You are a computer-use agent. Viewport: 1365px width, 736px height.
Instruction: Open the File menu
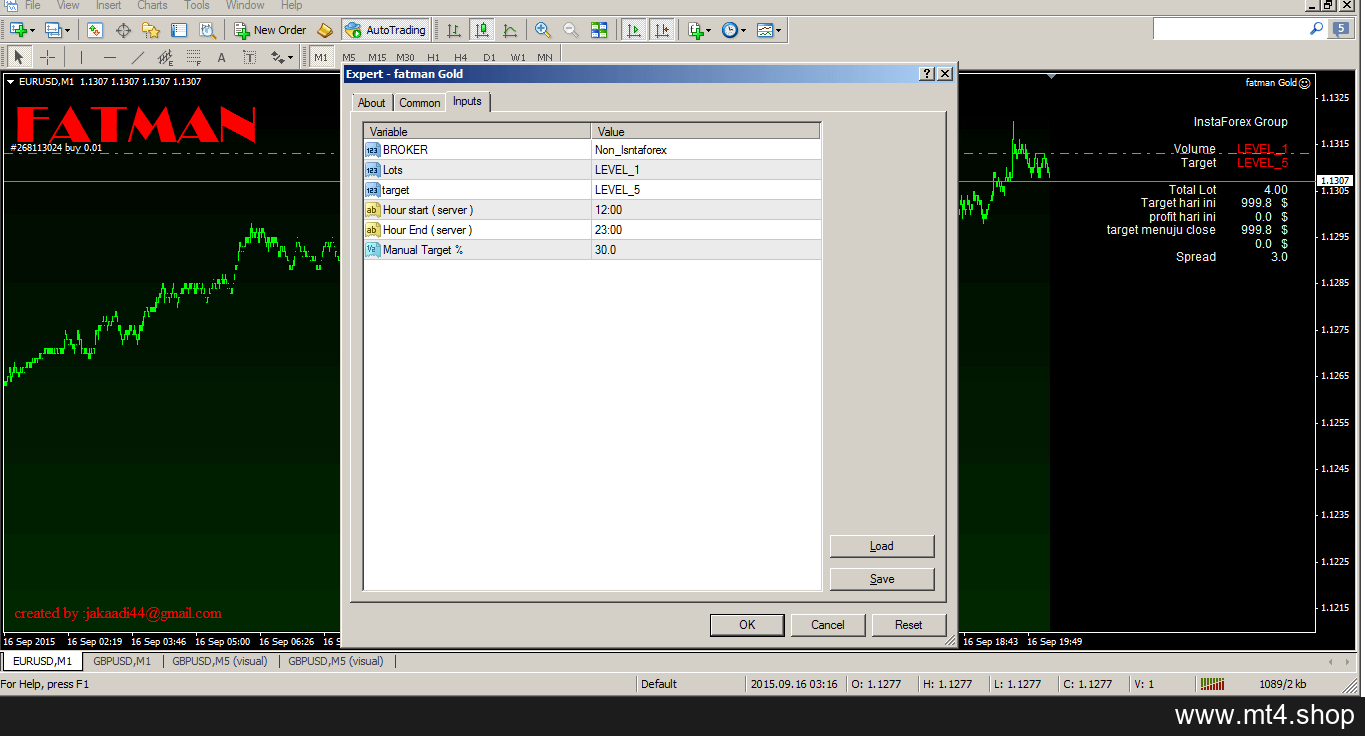33,5
